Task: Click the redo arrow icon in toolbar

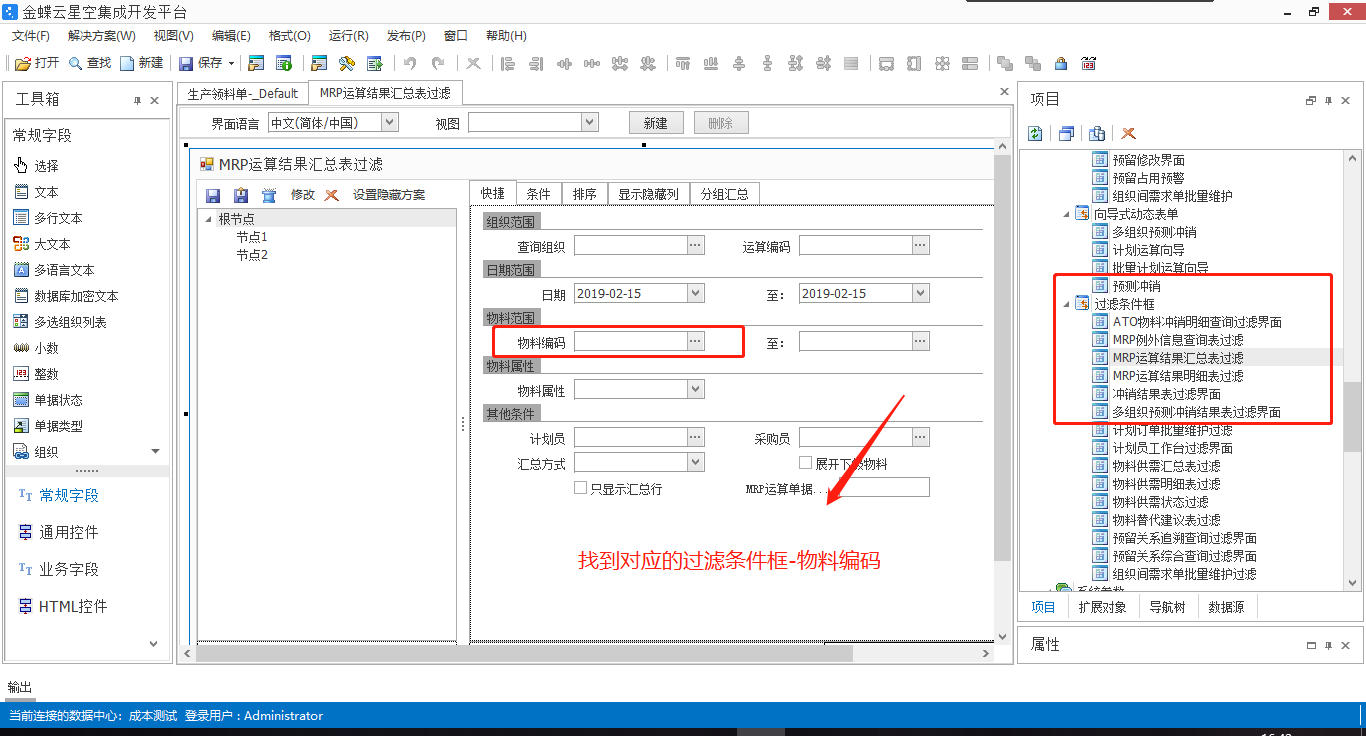Action: (x=439, y=63)
